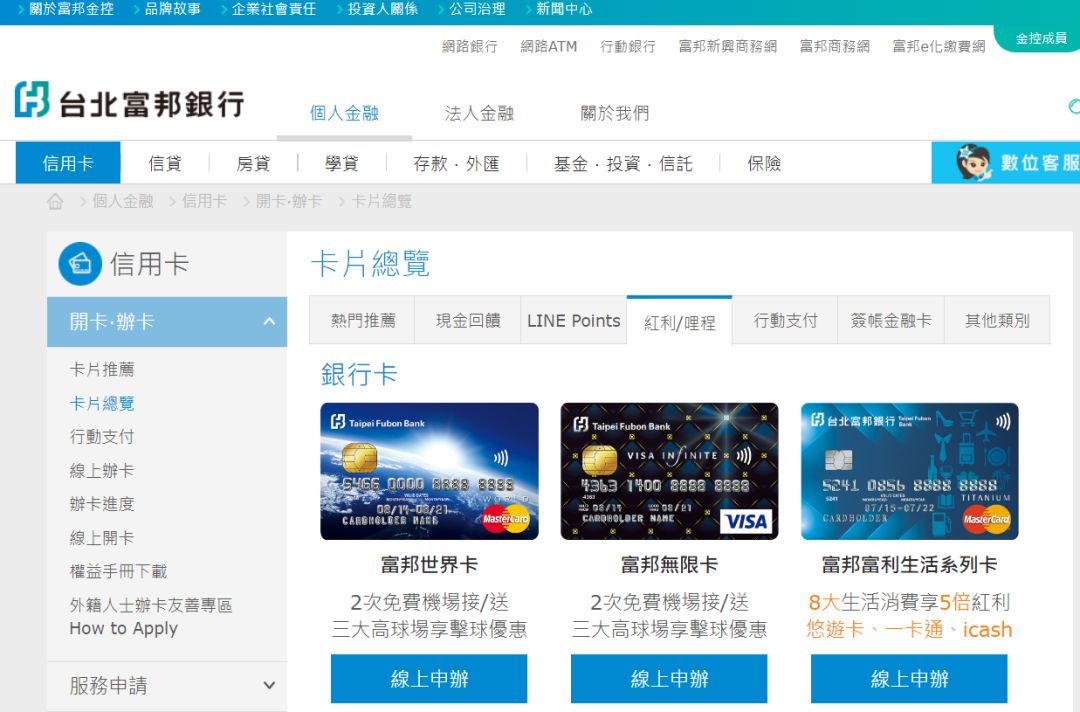Open the LINE Points tab

[572, 320]
